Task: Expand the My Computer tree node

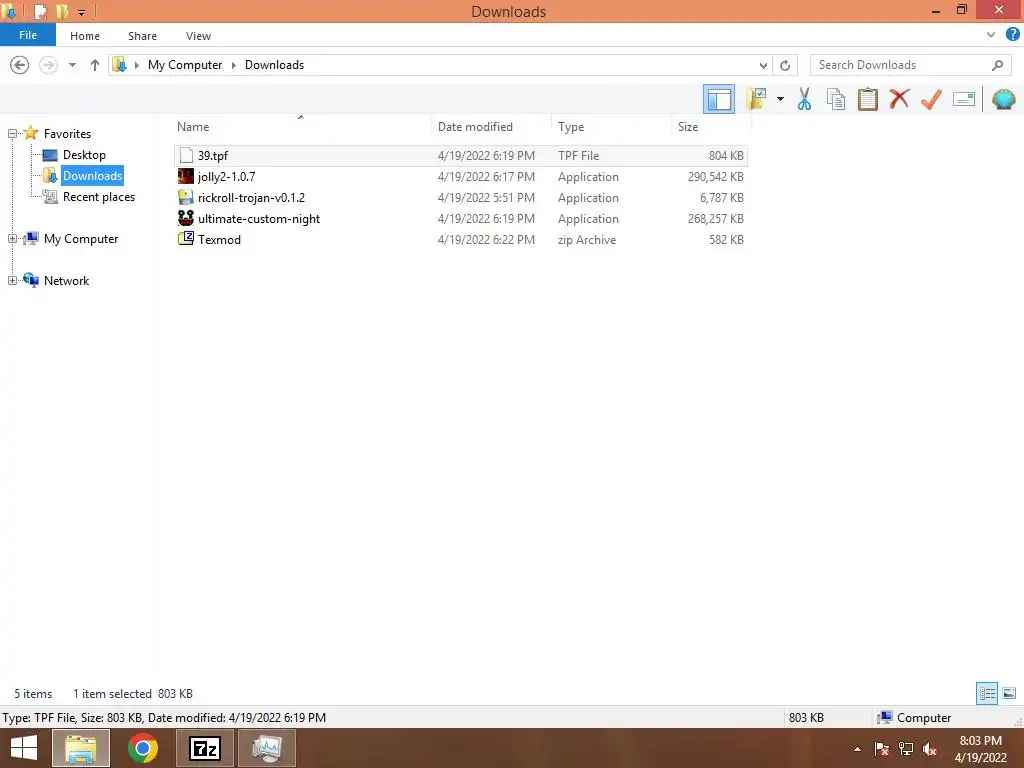Action: click(x=12, y=238)
